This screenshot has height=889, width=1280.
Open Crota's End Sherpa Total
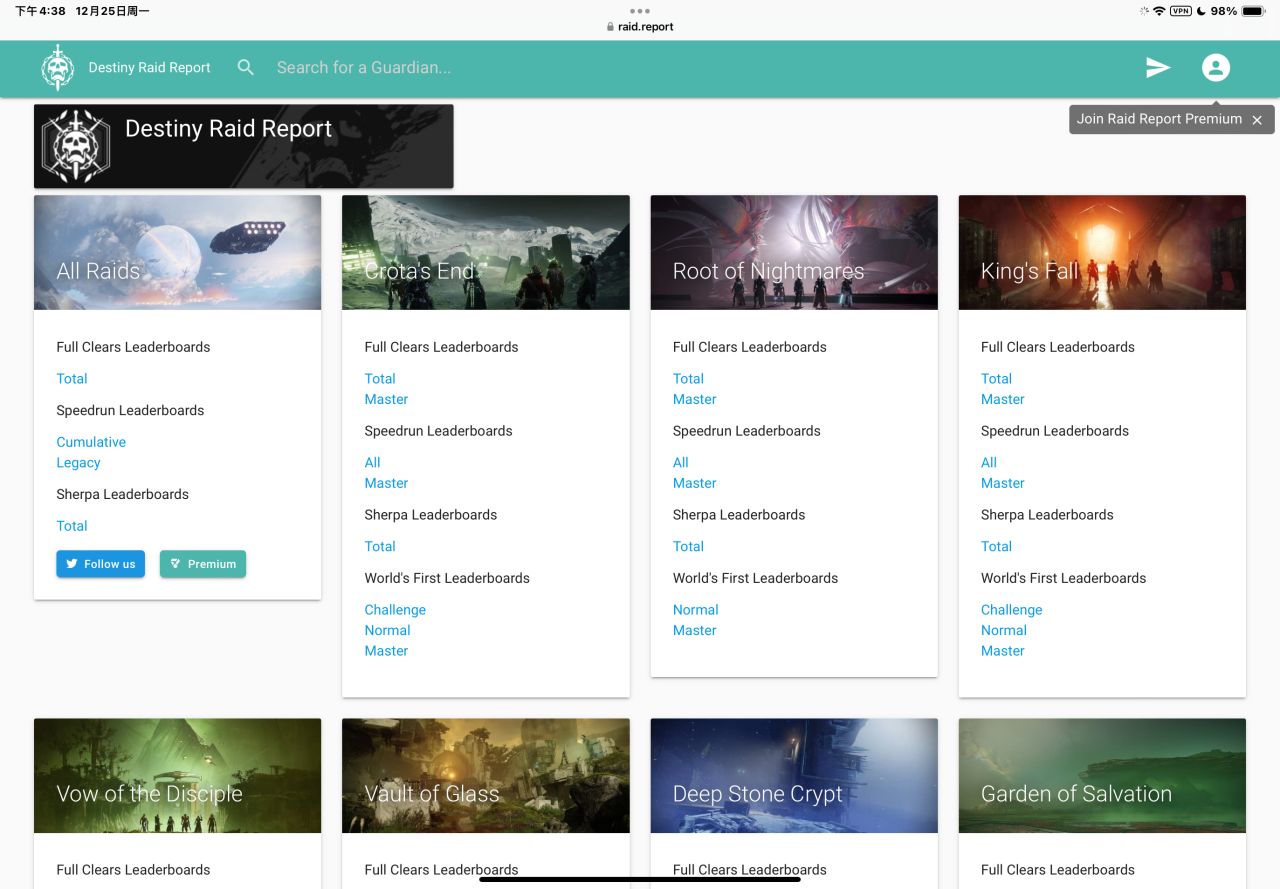pyautogui.click(x=380, y=546)
